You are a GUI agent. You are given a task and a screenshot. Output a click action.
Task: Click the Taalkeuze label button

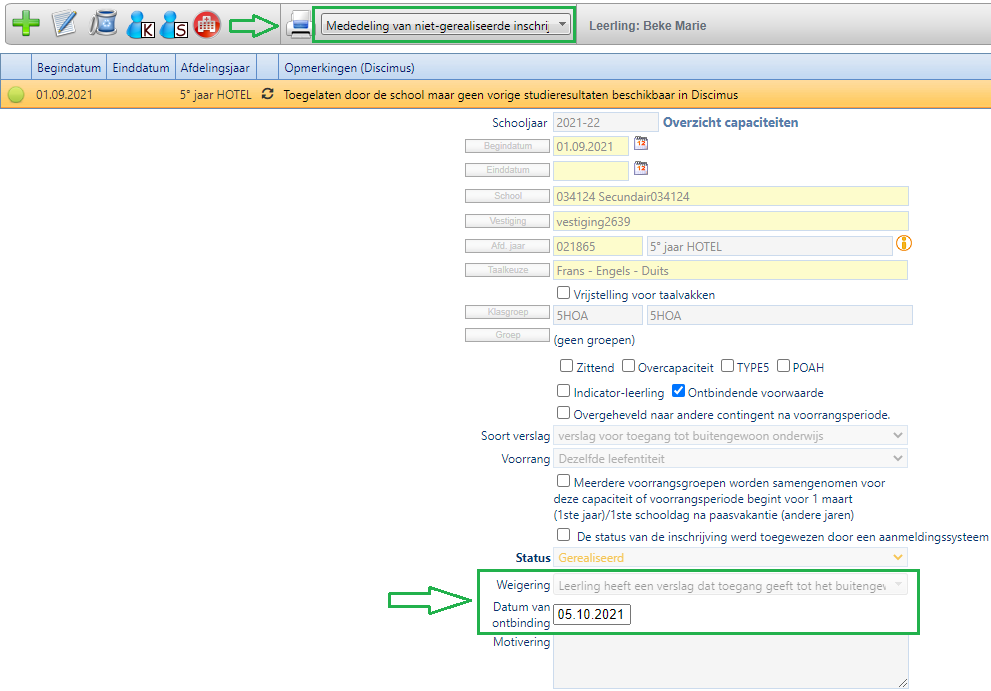click(x=508, y=270)
